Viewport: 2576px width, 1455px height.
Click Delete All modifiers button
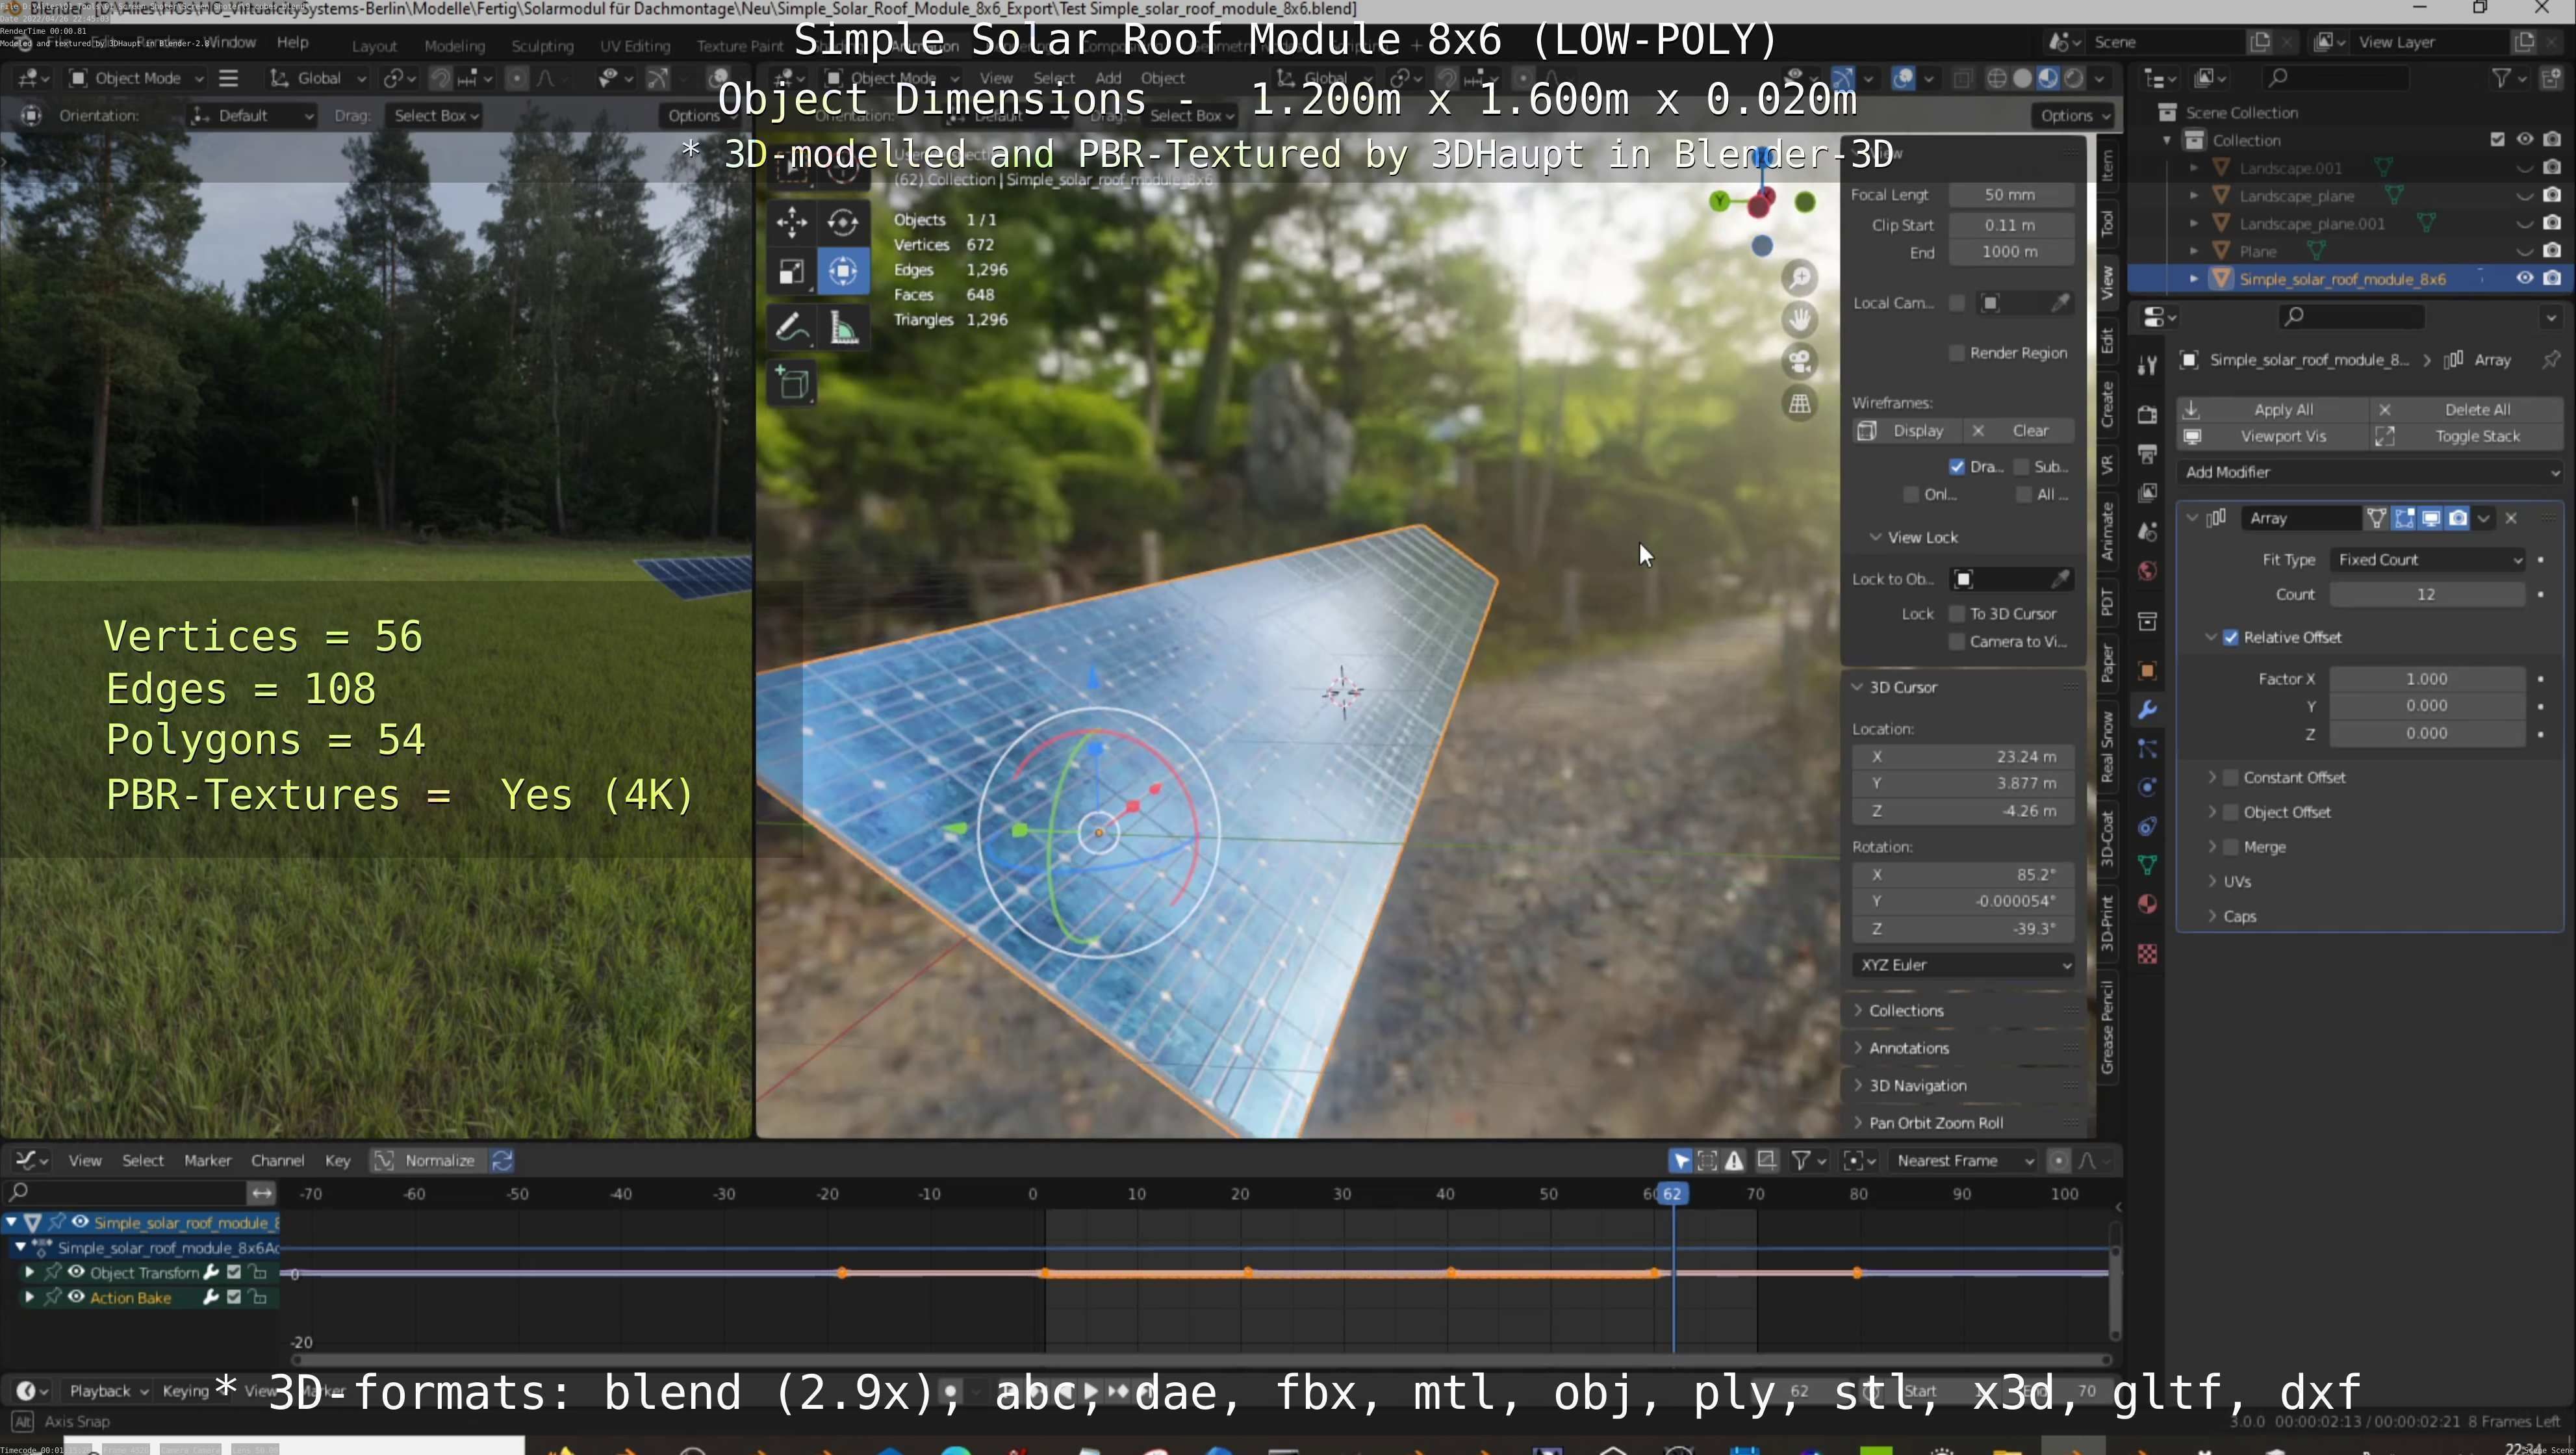coord(2467,410)
